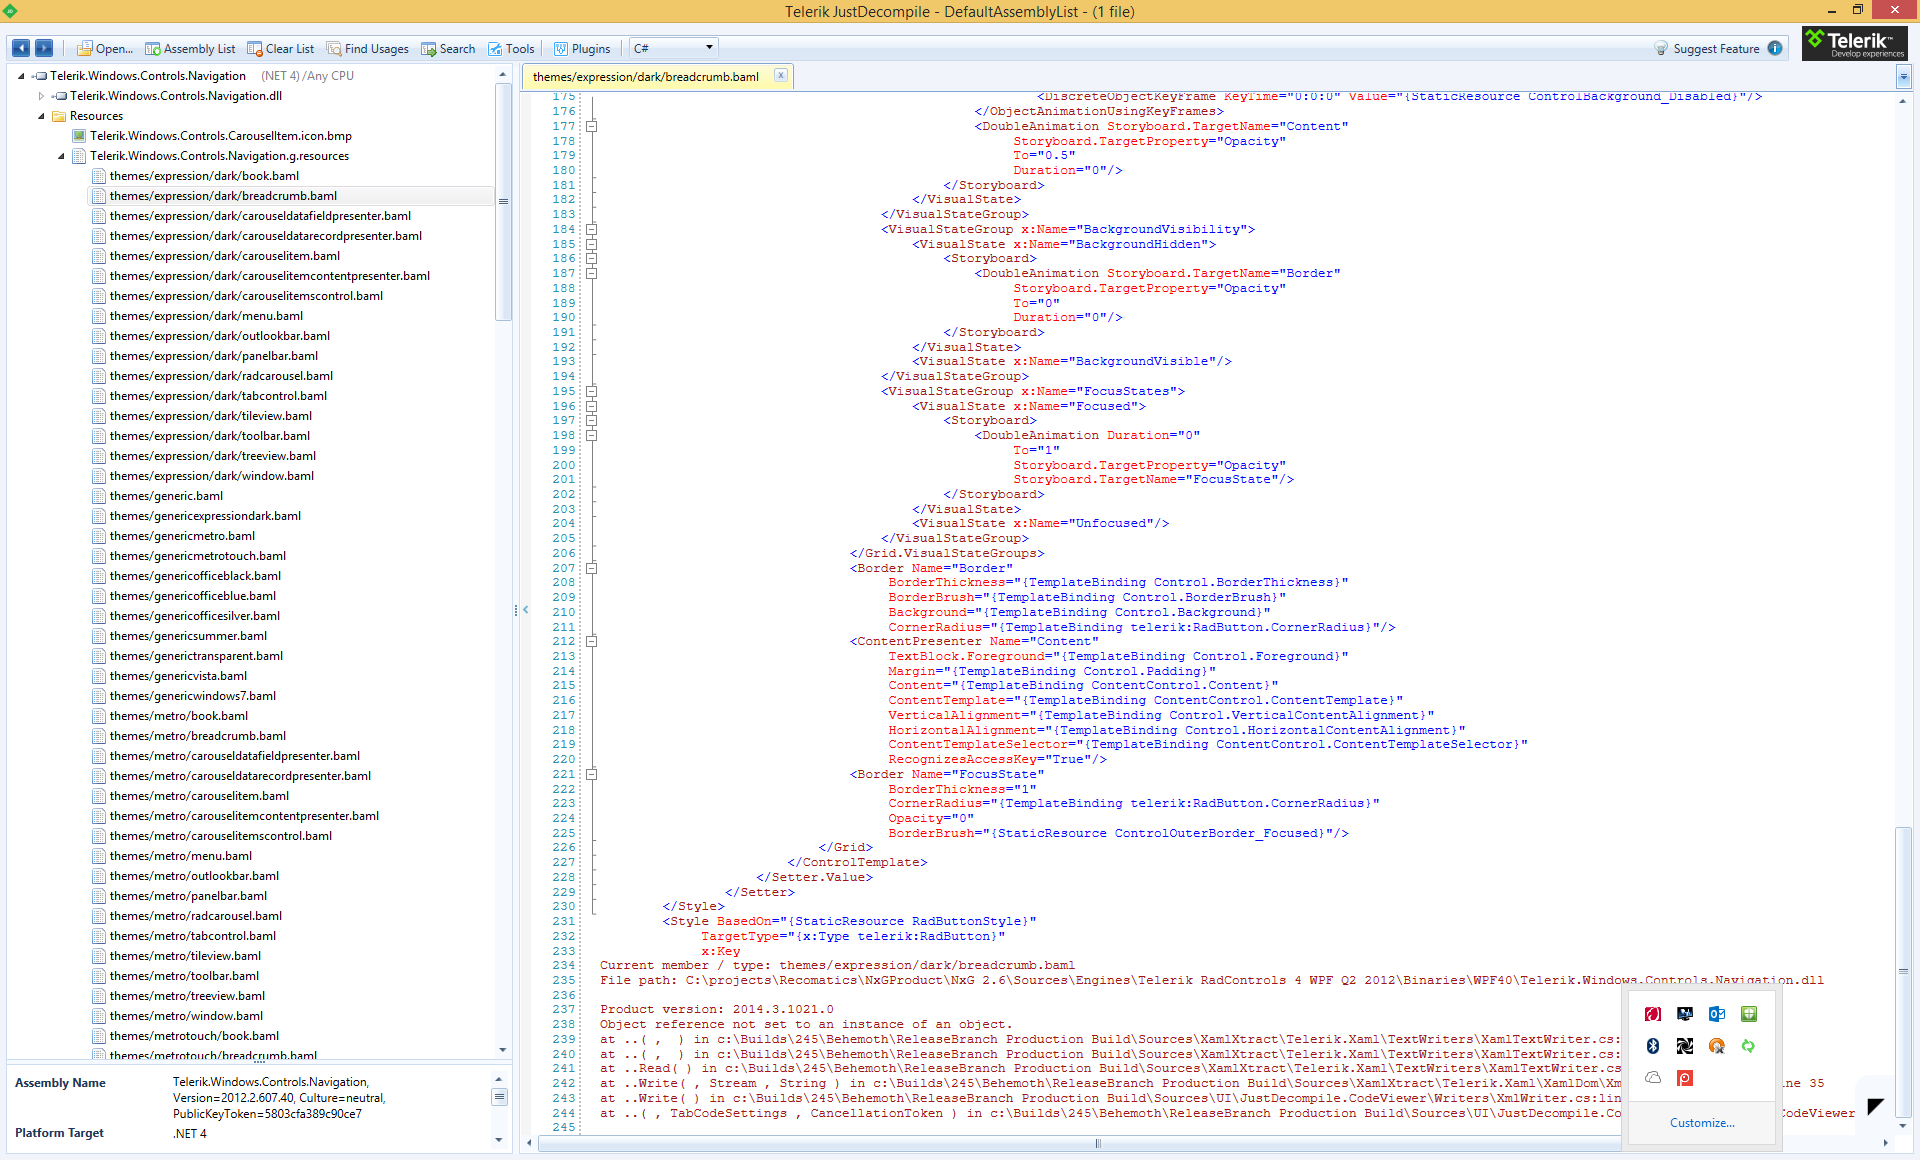Click file icon of themes/expression/dark/toolbar.baml
The image size is (1920, 1160).
(x=99, y=436)
